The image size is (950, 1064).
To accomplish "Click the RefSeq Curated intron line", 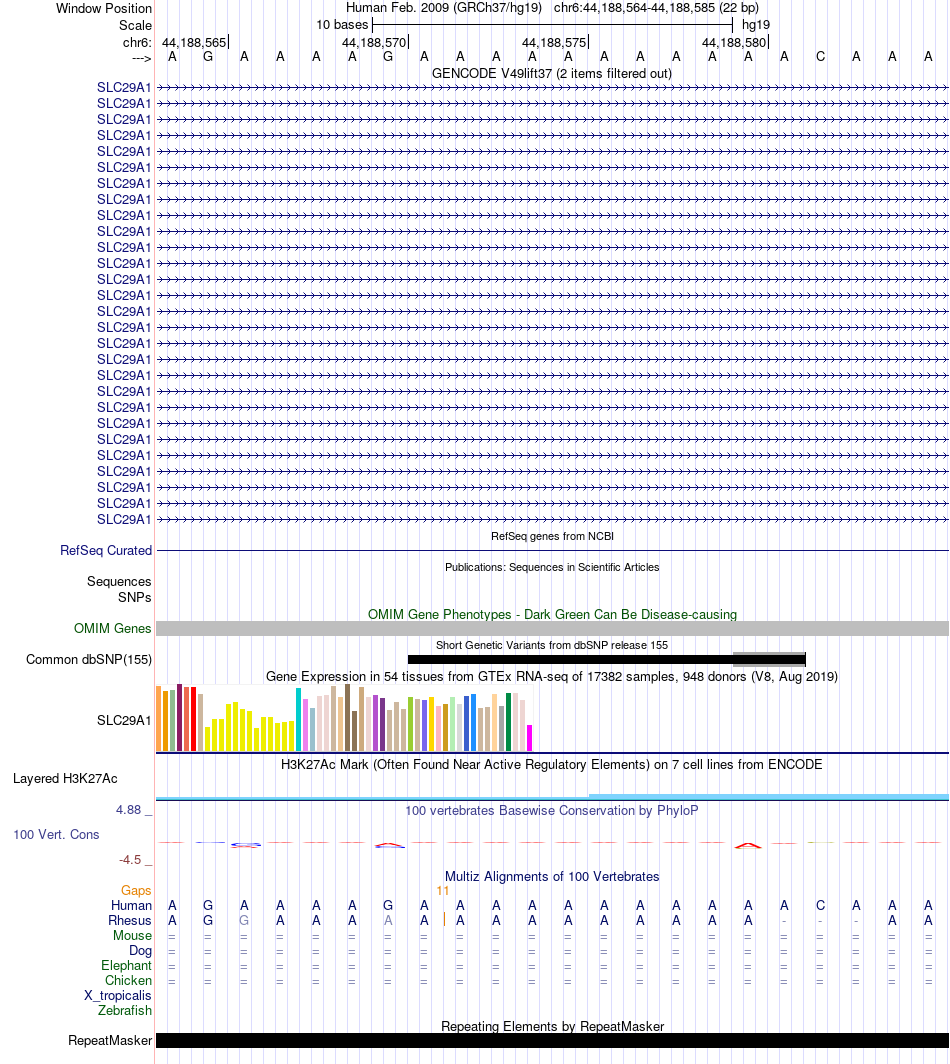I will tap(552, 550).
